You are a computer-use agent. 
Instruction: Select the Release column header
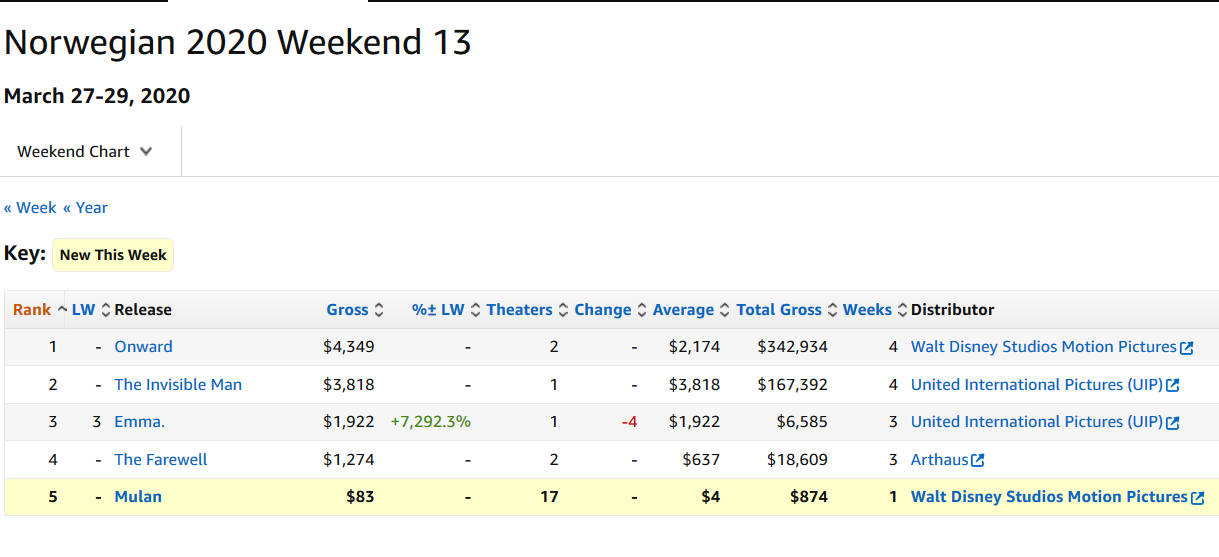[x=143, y=310]
